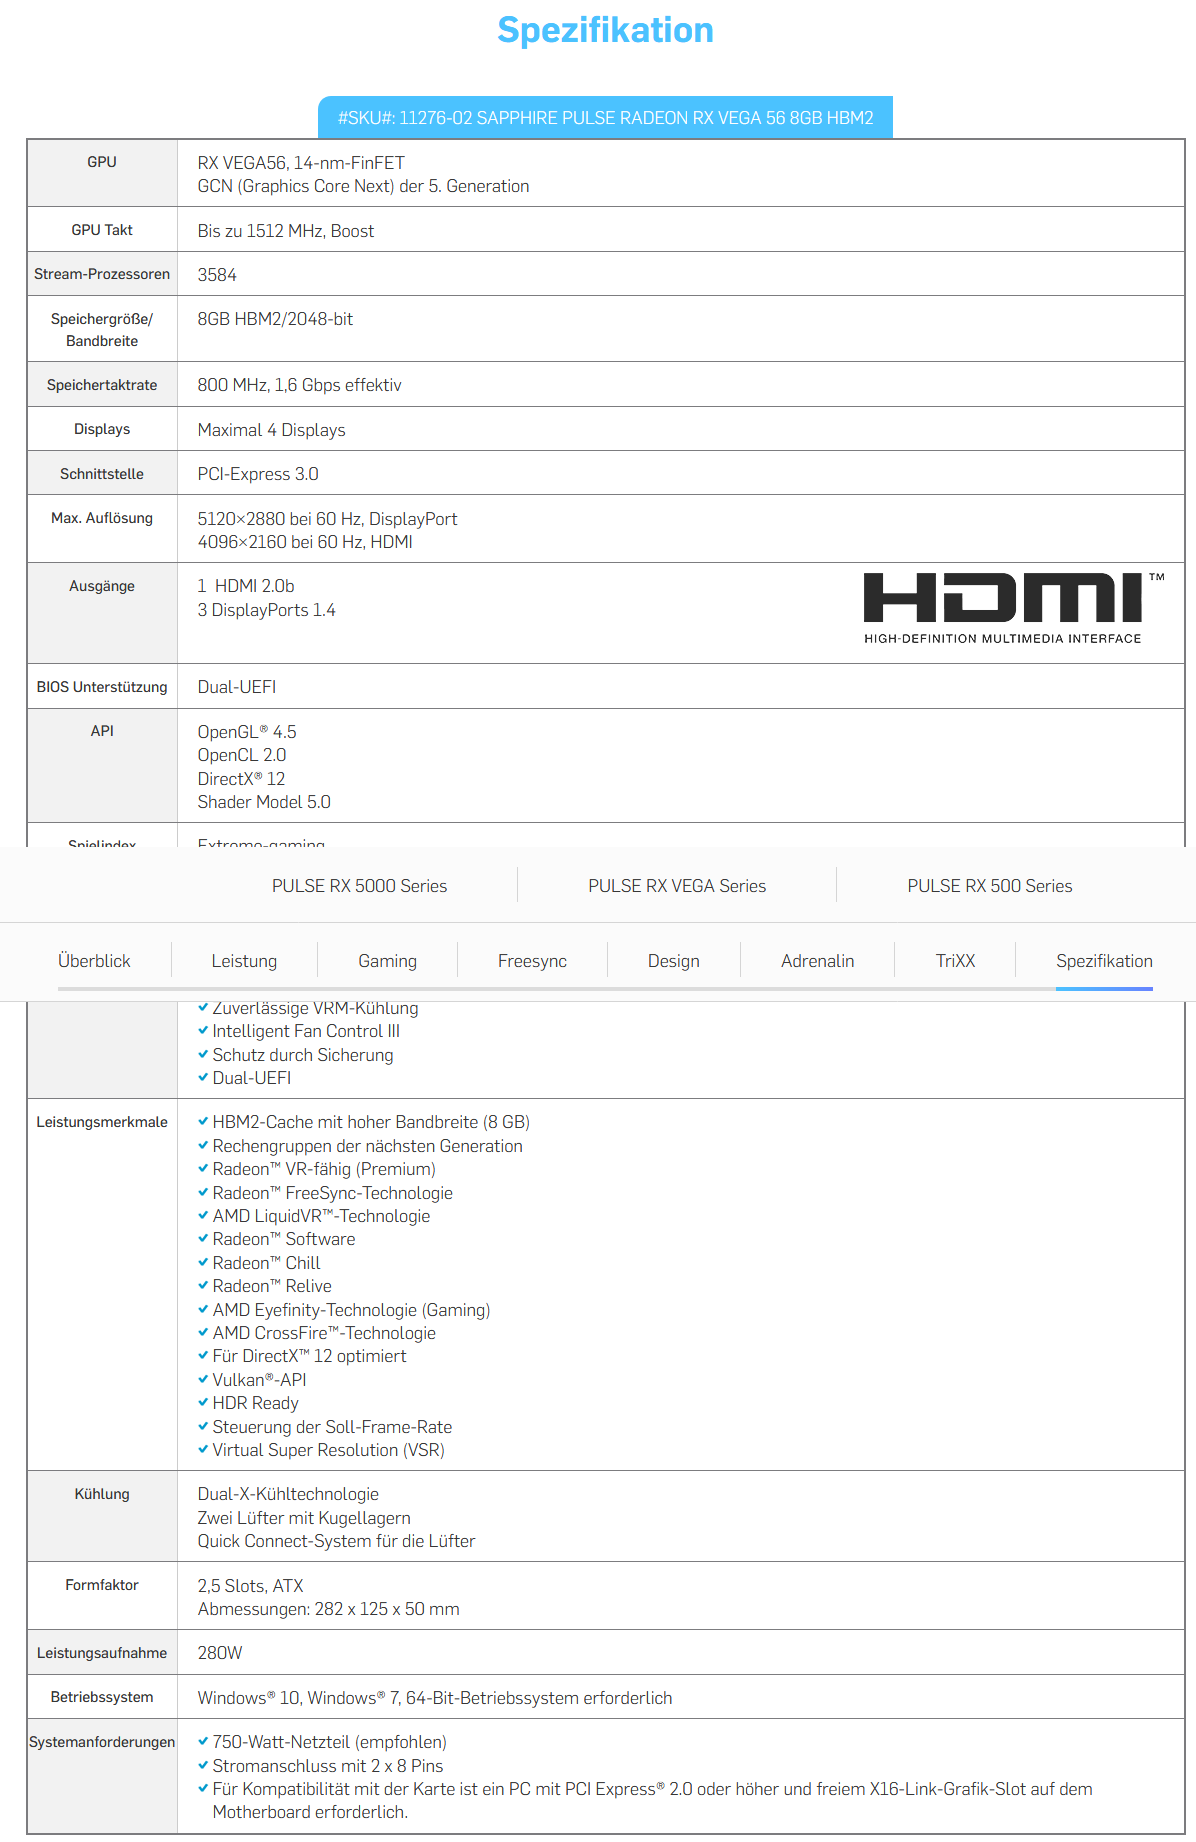Click the checkmark beside Rechengruppen der nächsten Generation
This screenshot has width=1196, height=1842.
[x=203, y=1146]
